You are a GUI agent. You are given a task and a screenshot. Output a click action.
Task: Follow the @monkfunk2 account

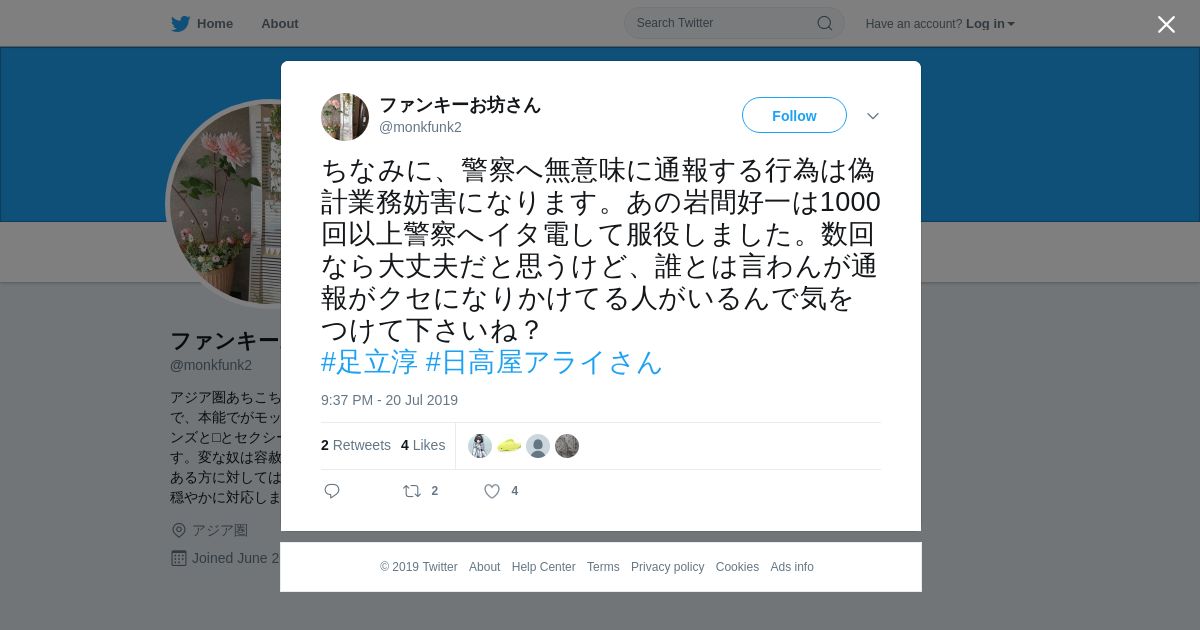(794, 115)
